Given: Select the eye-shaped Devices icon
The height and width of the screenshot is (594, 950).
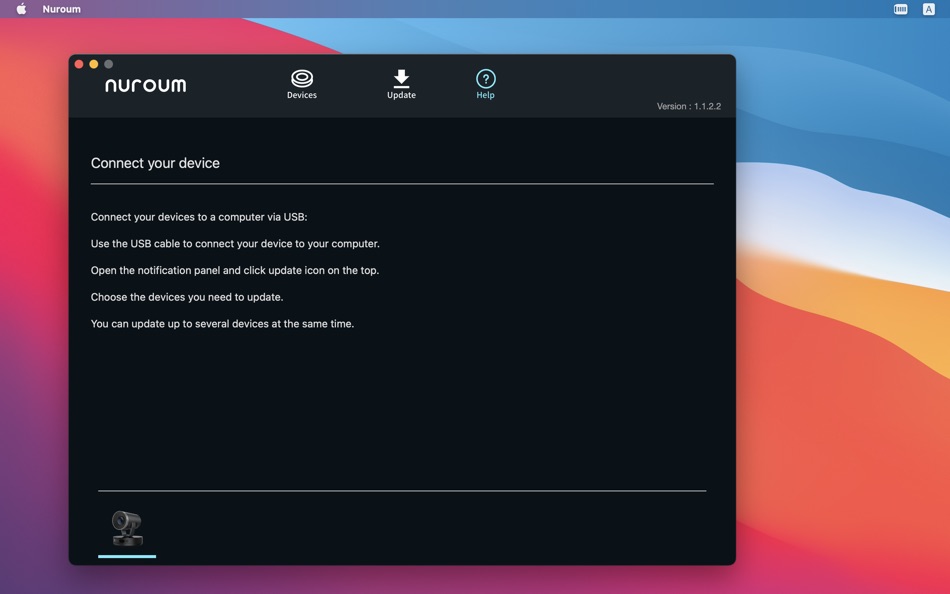Looking at the screenshot, I should [x=302, y=77].
